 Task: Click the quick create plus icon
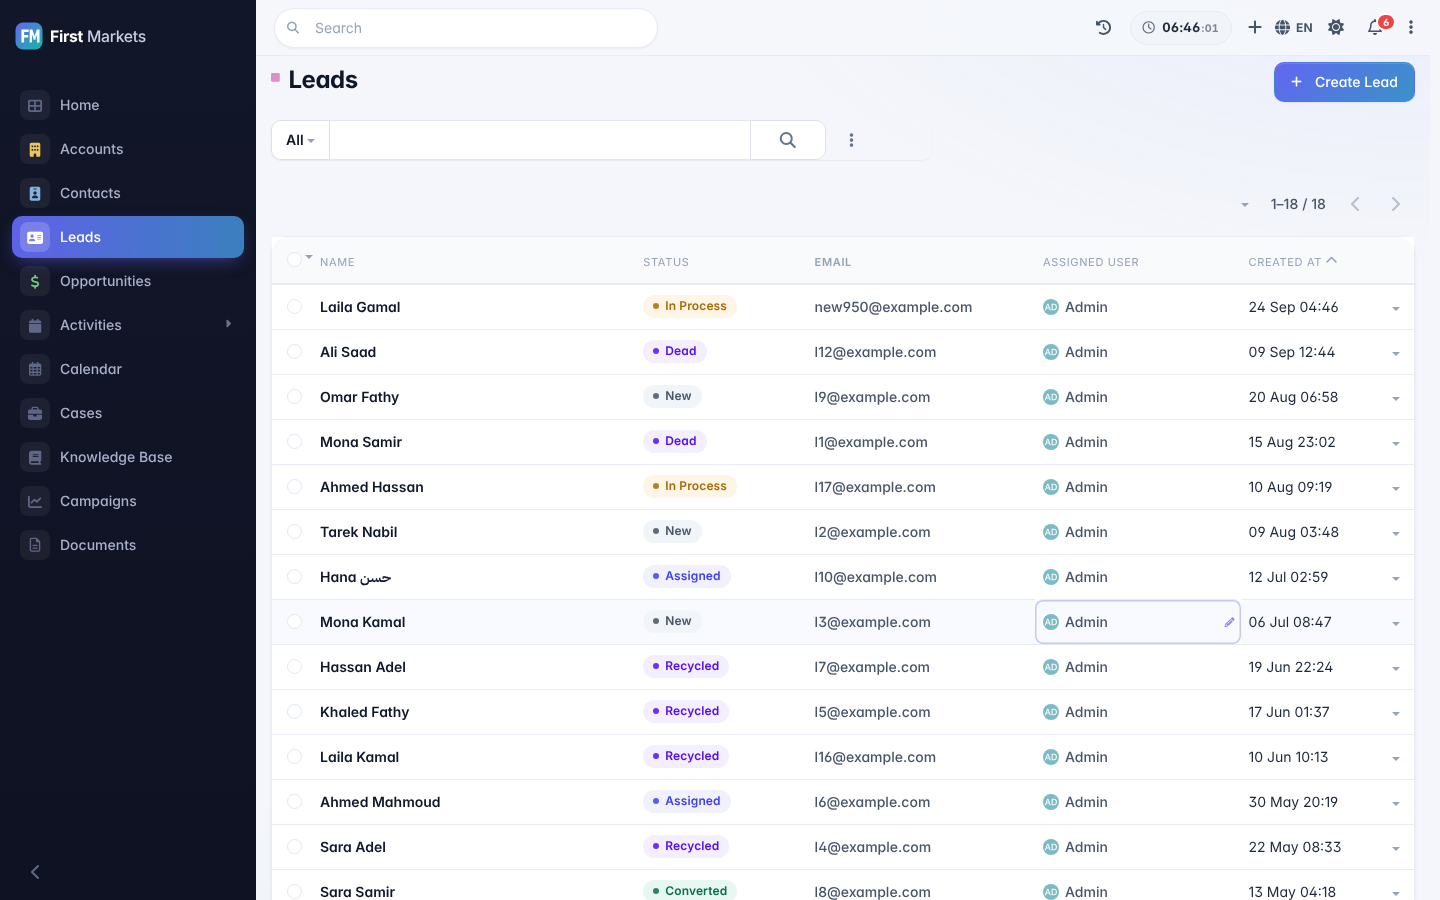click(1254, 28)
